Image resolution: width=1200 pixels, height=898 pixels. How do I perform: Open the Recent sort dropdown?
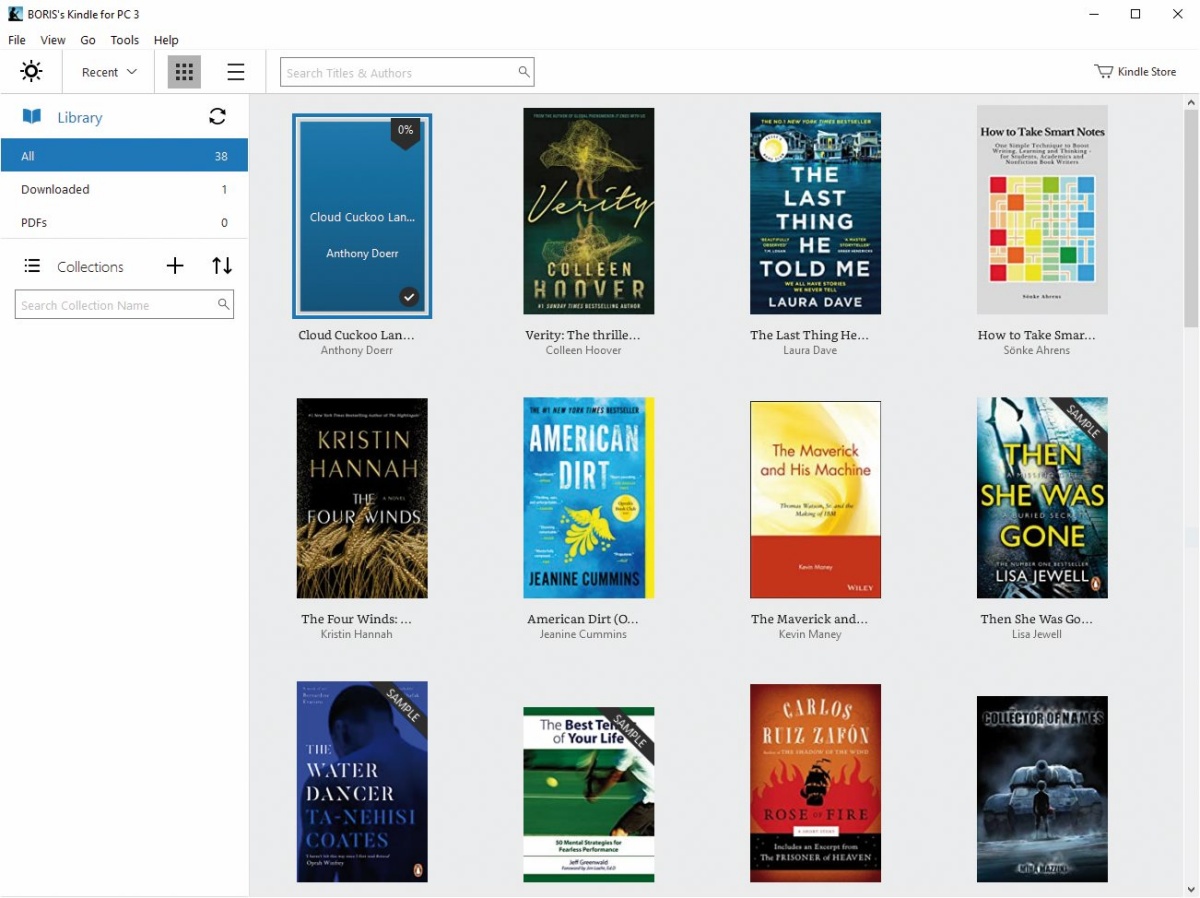point(109,72)
